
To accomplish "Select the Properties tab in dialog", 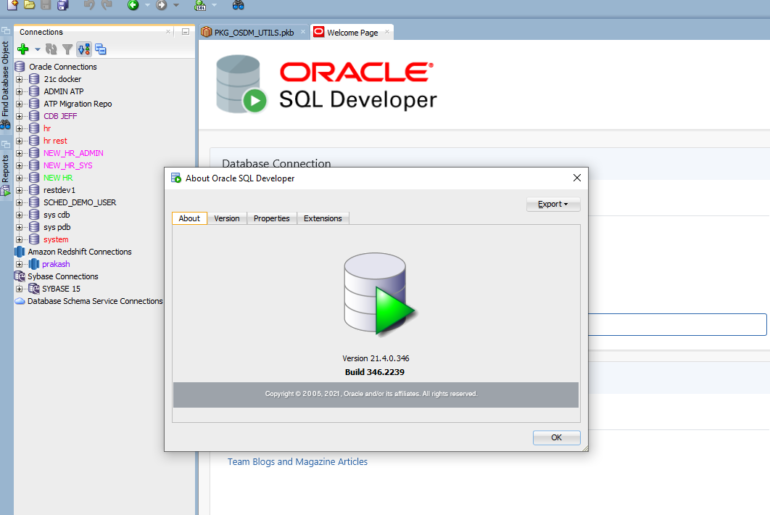I will click(x=272, y=218).
